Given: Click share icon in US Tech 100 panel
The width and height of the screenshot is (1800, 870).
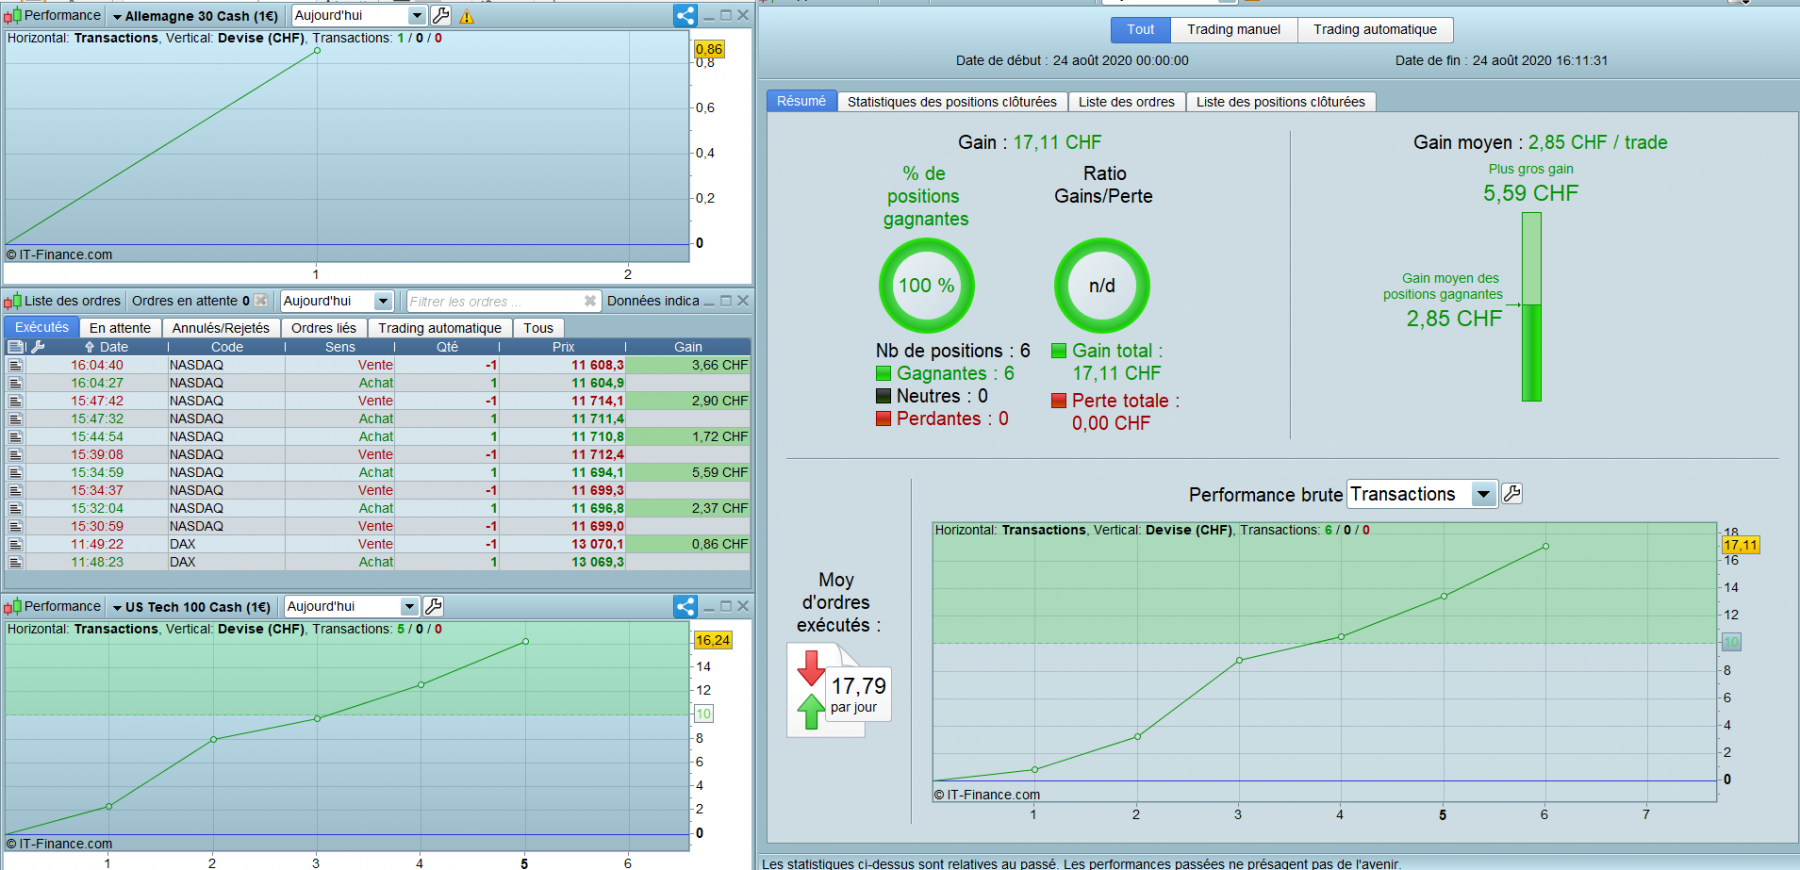Looking at the screenshot, I should tap(685, 607).
